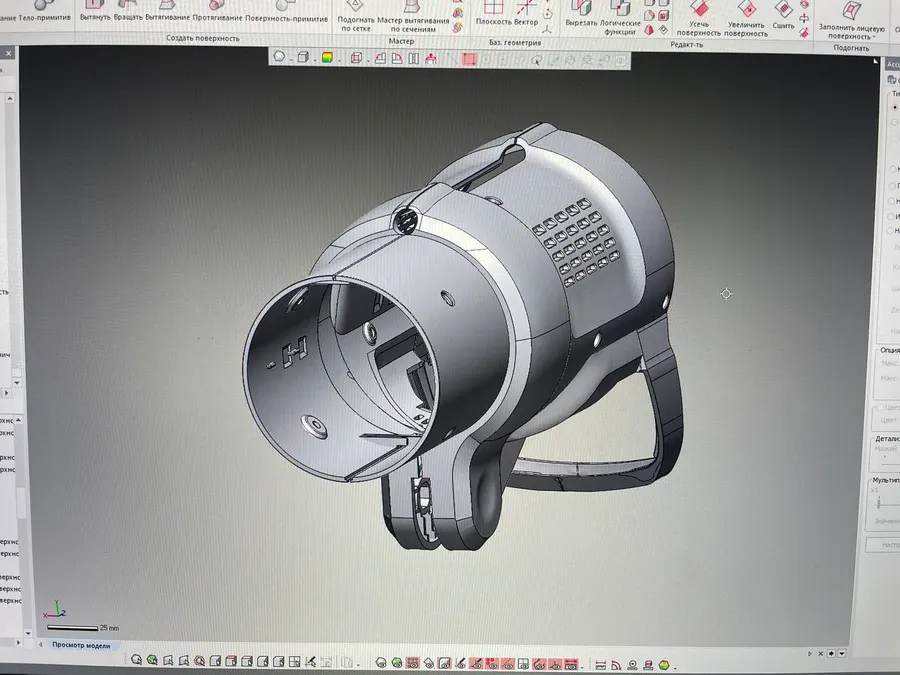Expand dropdown arrow beside the cube icon

click(315, 59)
